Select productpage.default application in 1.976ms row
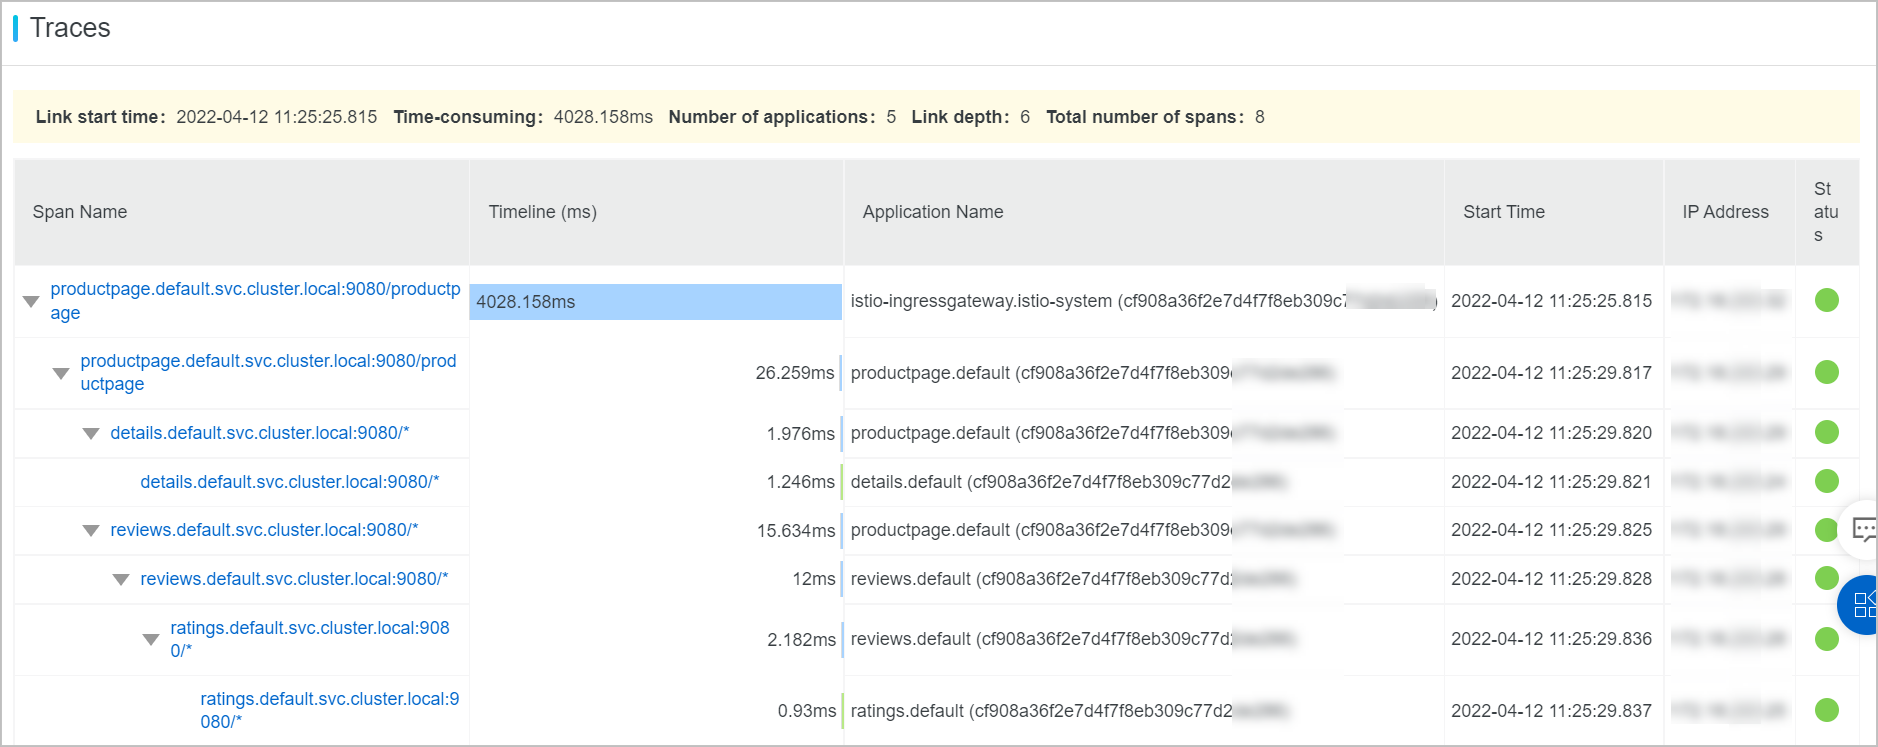This screenshot has width=1878, height=747. coord(1091,433)
